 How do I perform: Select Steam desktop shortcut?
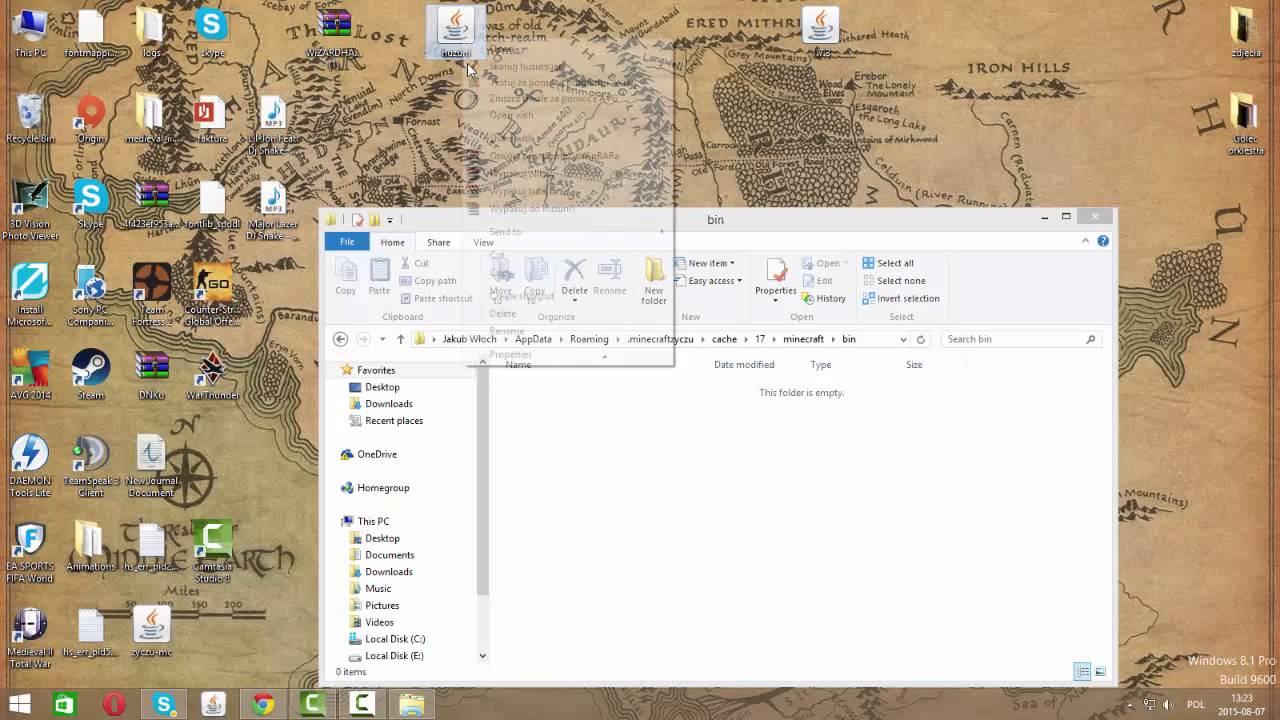point(91,376)
